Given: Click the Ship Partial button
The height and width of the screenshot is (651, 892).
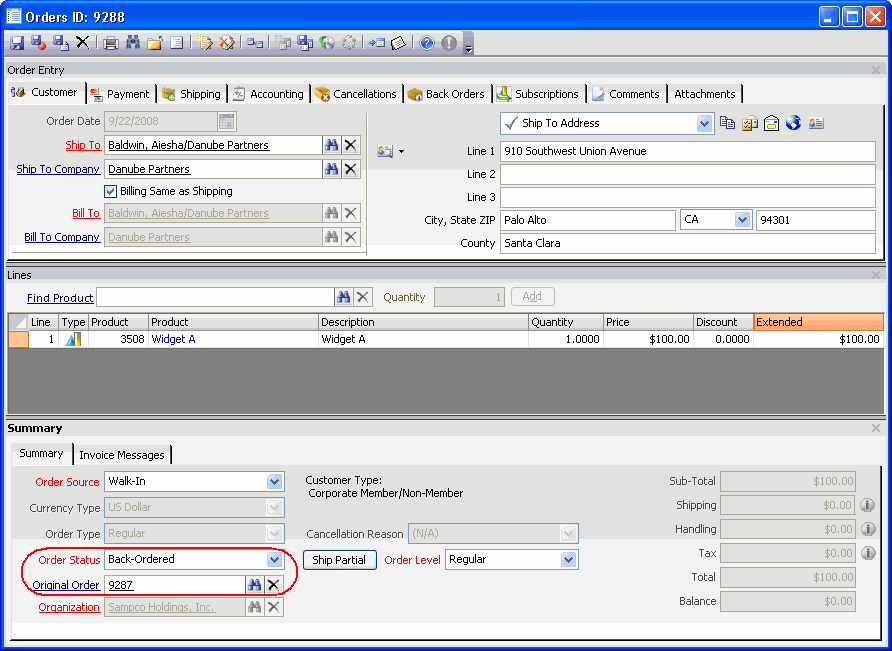Looking at the screenshot, I should click(x=339, y=560).
